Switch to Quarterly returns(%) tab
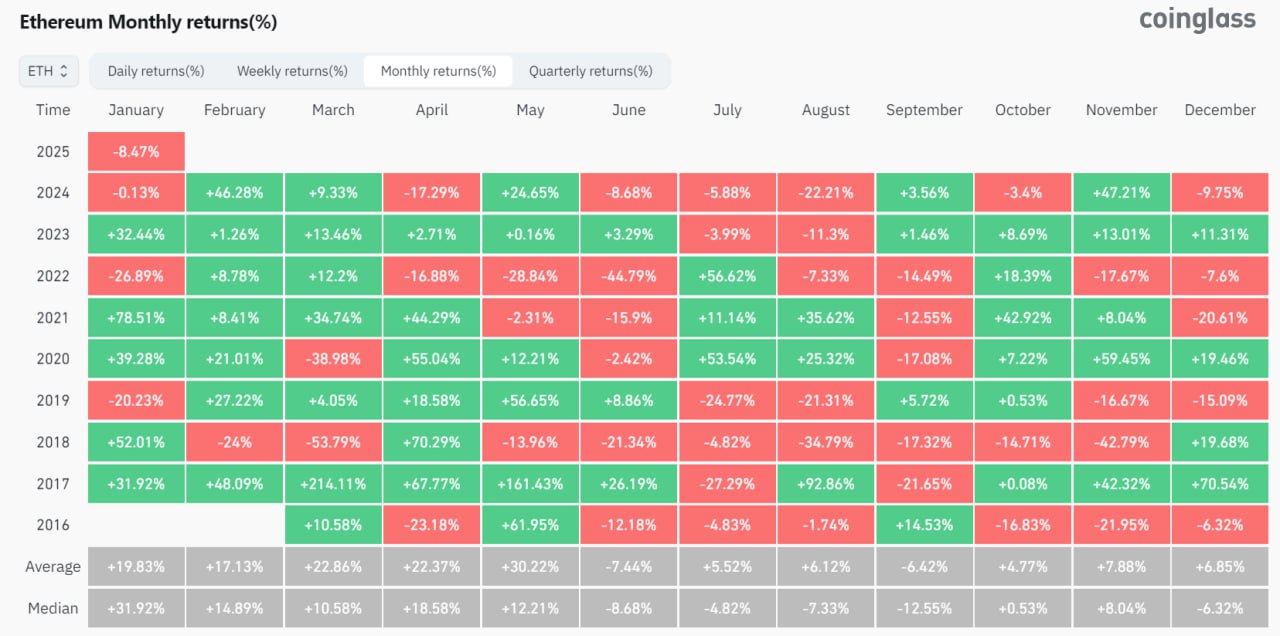The height and width of the screenshot is (636, 1280). 590,71
